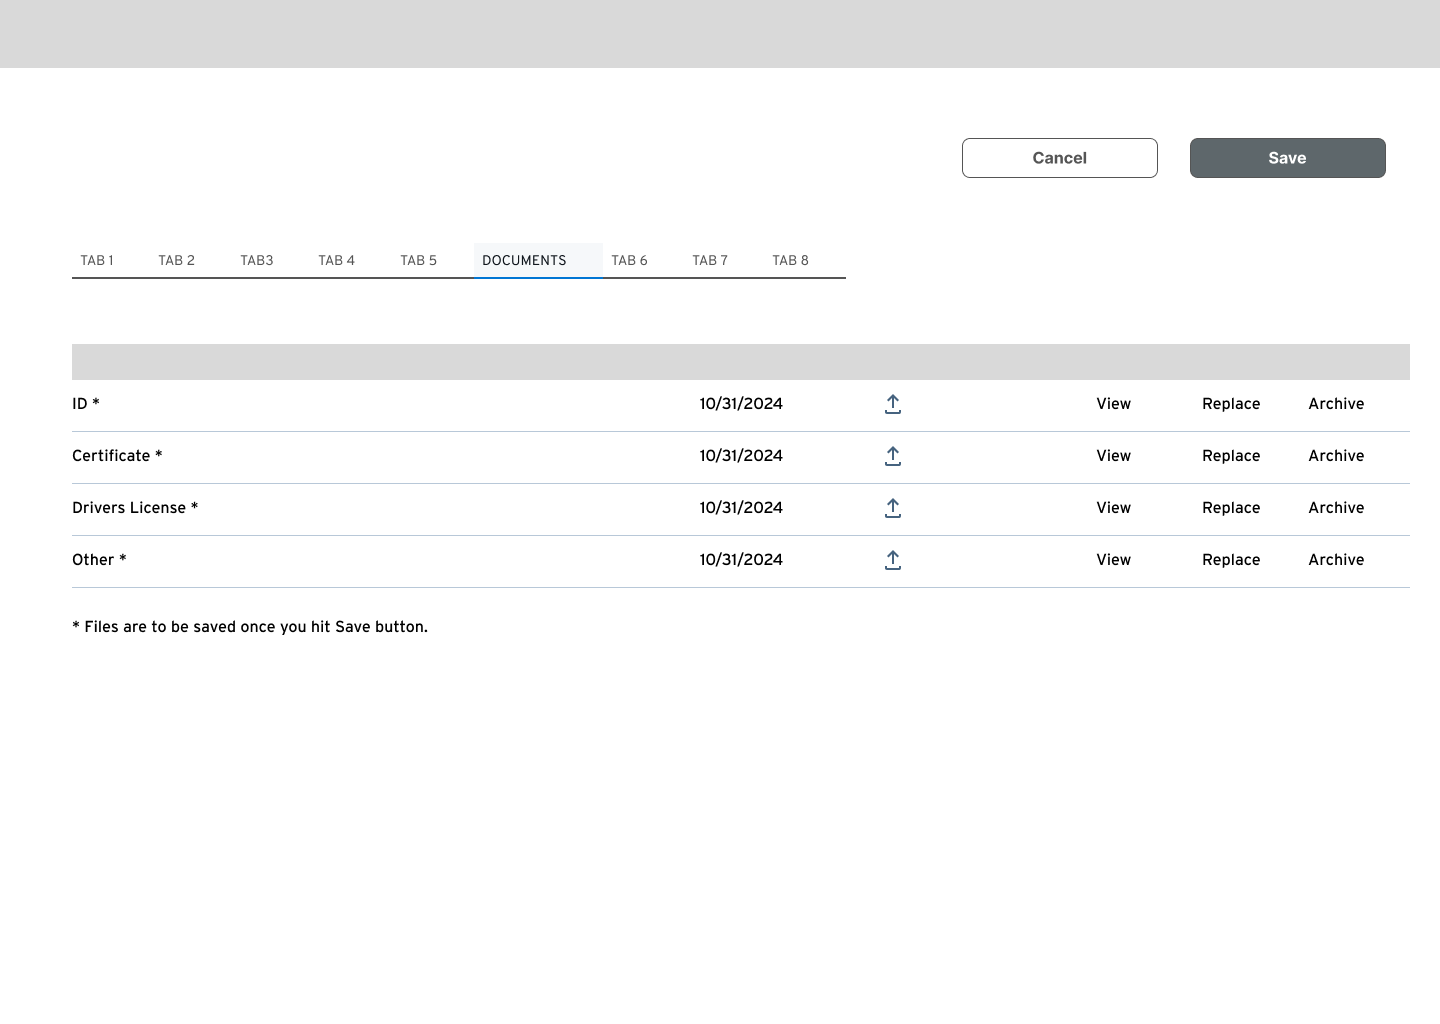Save the uploaded files

tap(1288, 158)
